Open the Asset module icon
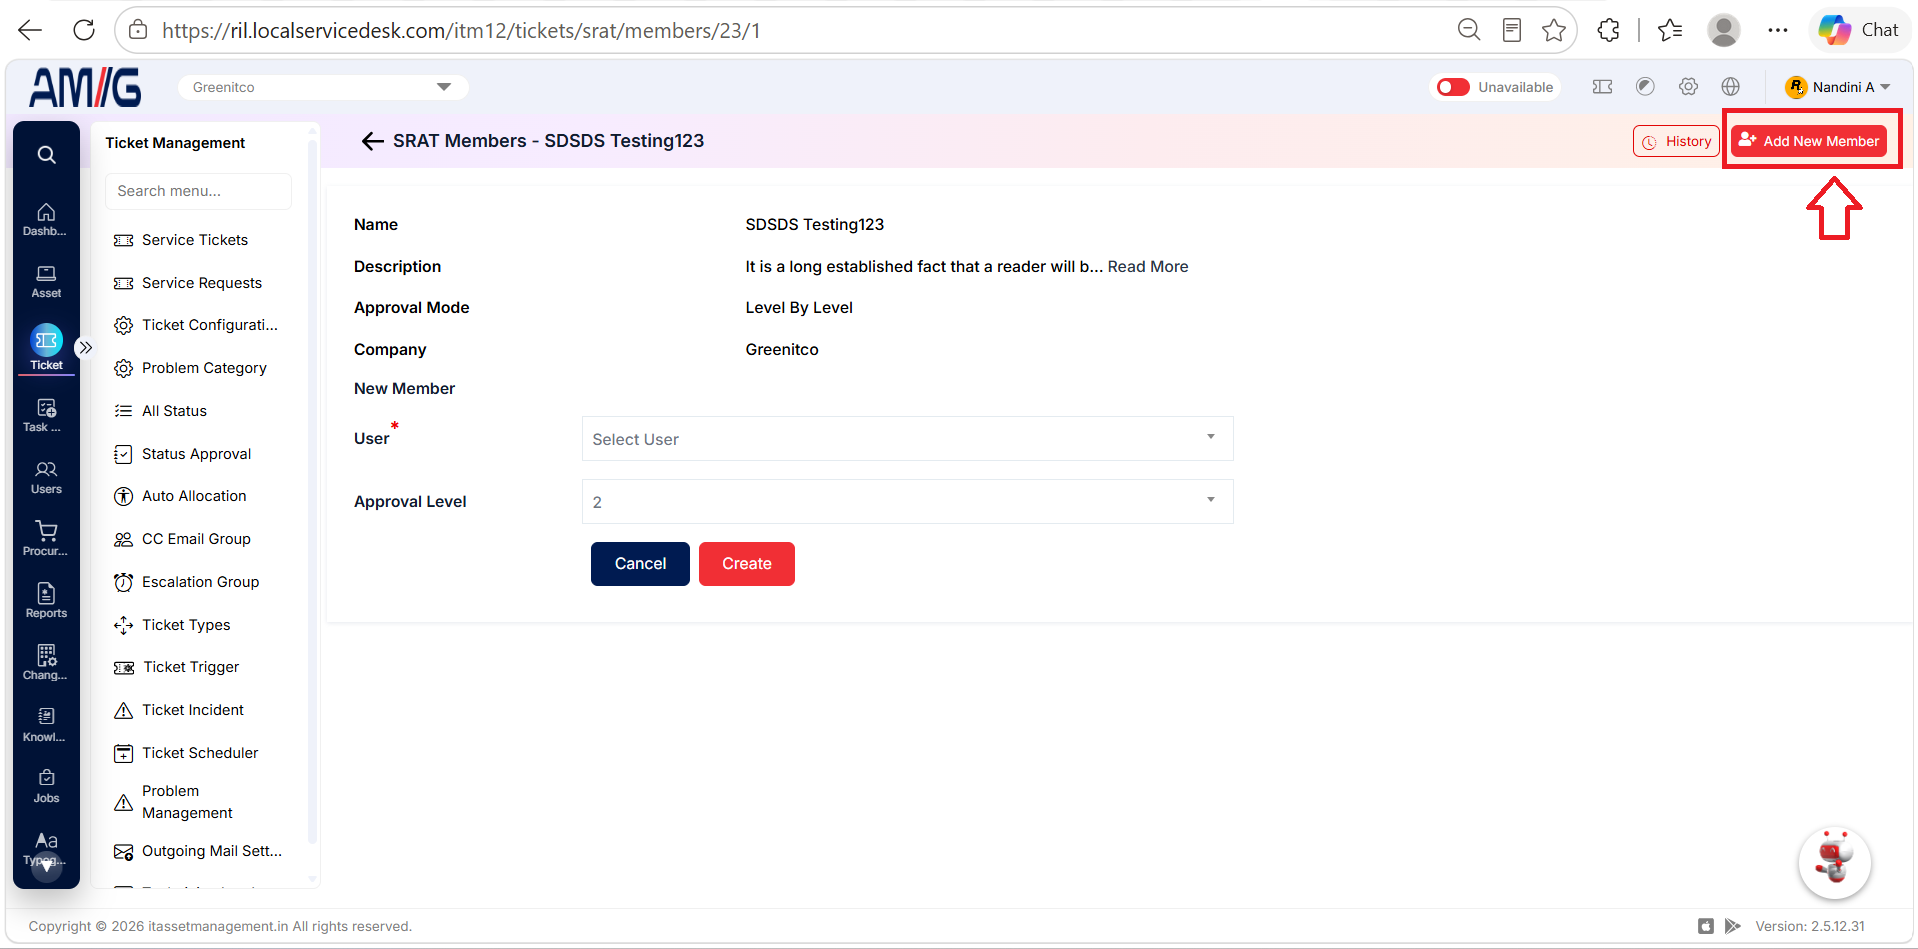 [x=46, y=281]
